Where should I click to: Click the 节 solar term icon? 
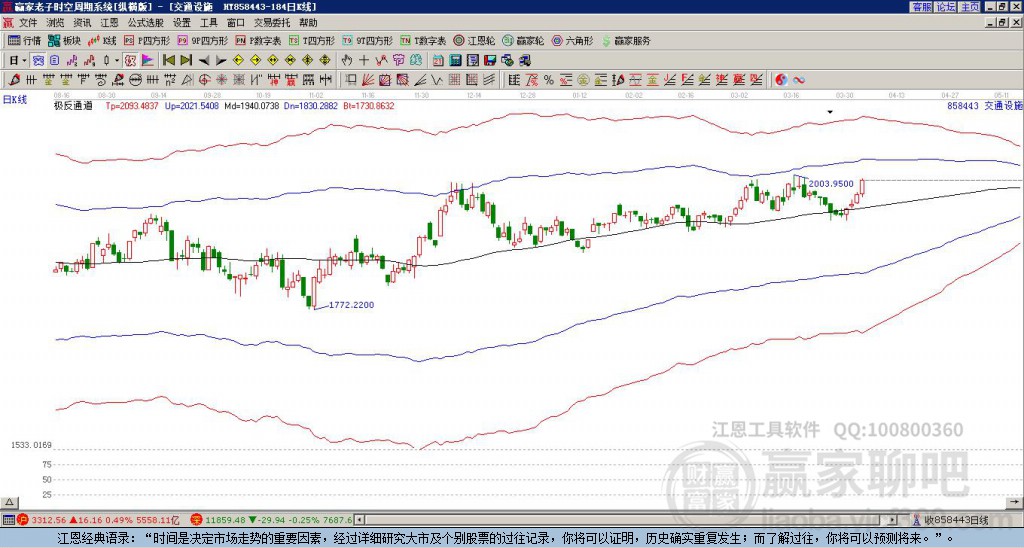tap(398, 61)
